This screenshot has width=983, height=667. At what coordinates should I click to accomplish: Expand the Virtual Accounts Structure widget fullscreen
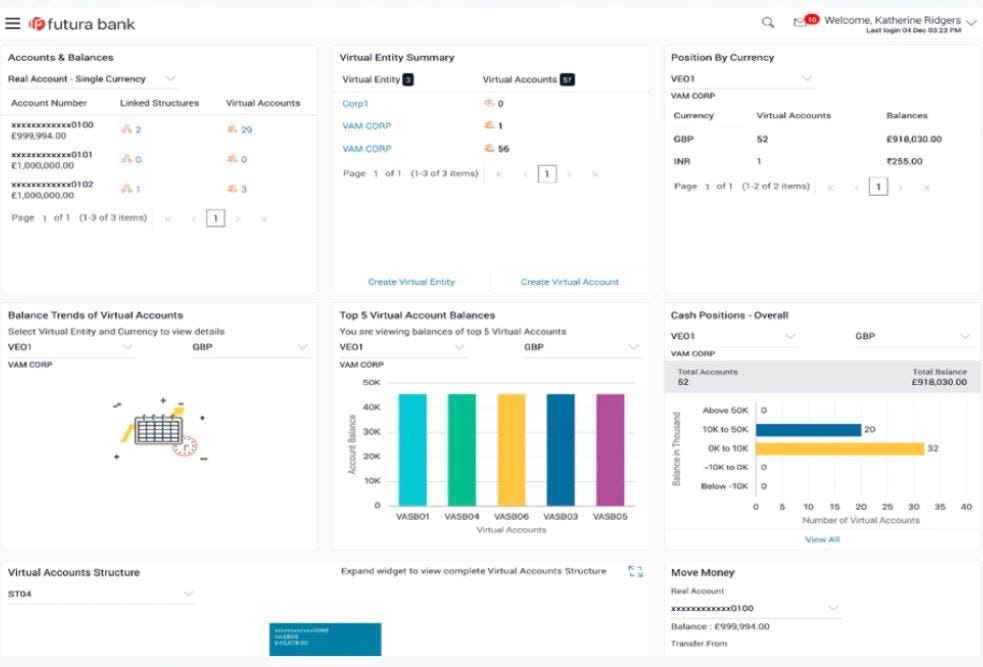pyautogui.click(x=635, y=571)
